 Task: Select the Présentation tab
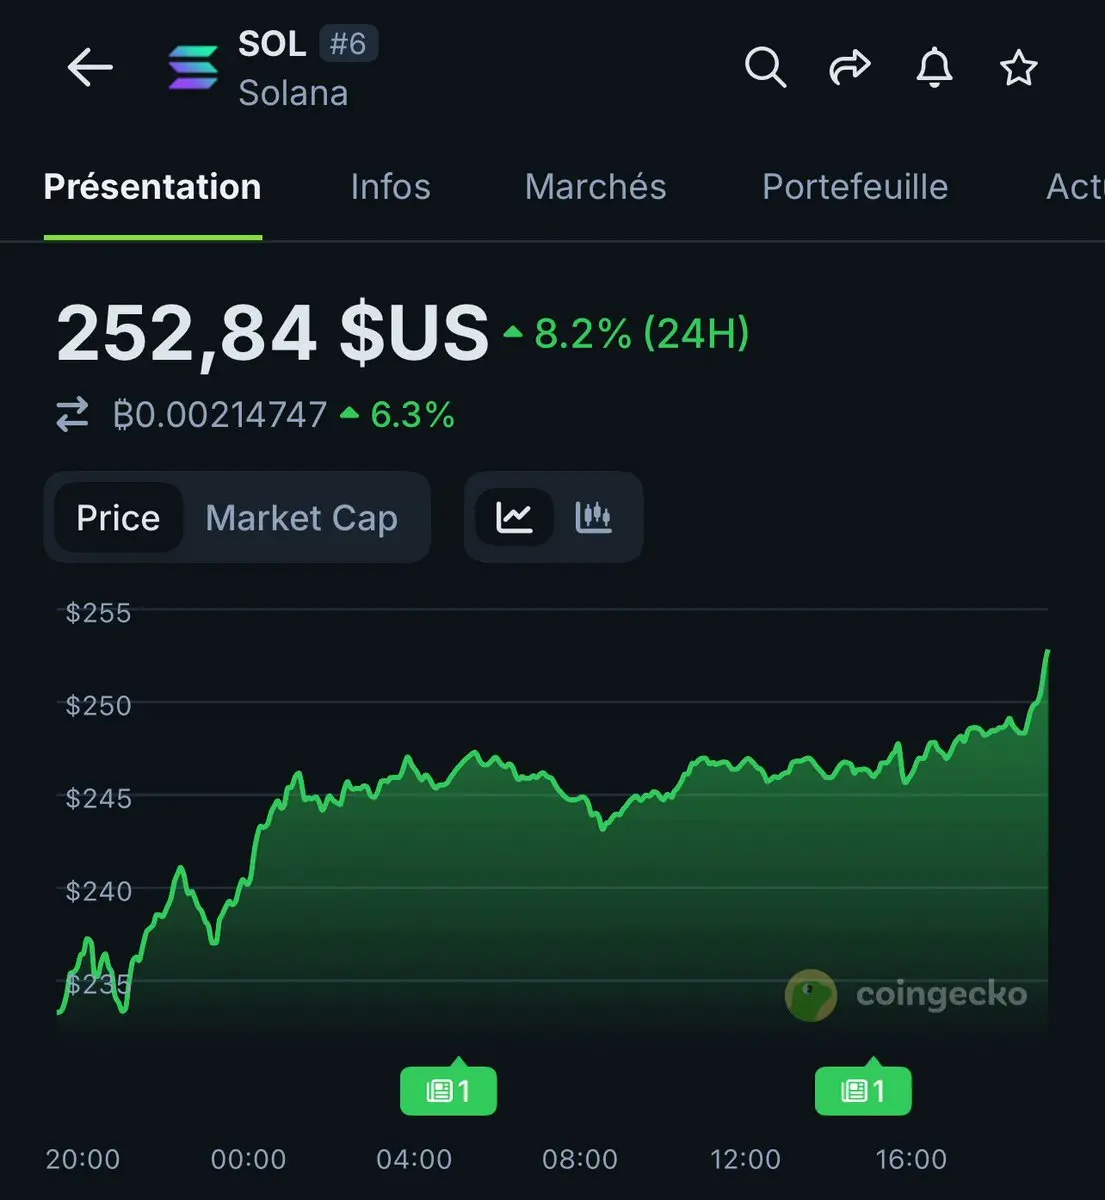(x=152, y=187)
